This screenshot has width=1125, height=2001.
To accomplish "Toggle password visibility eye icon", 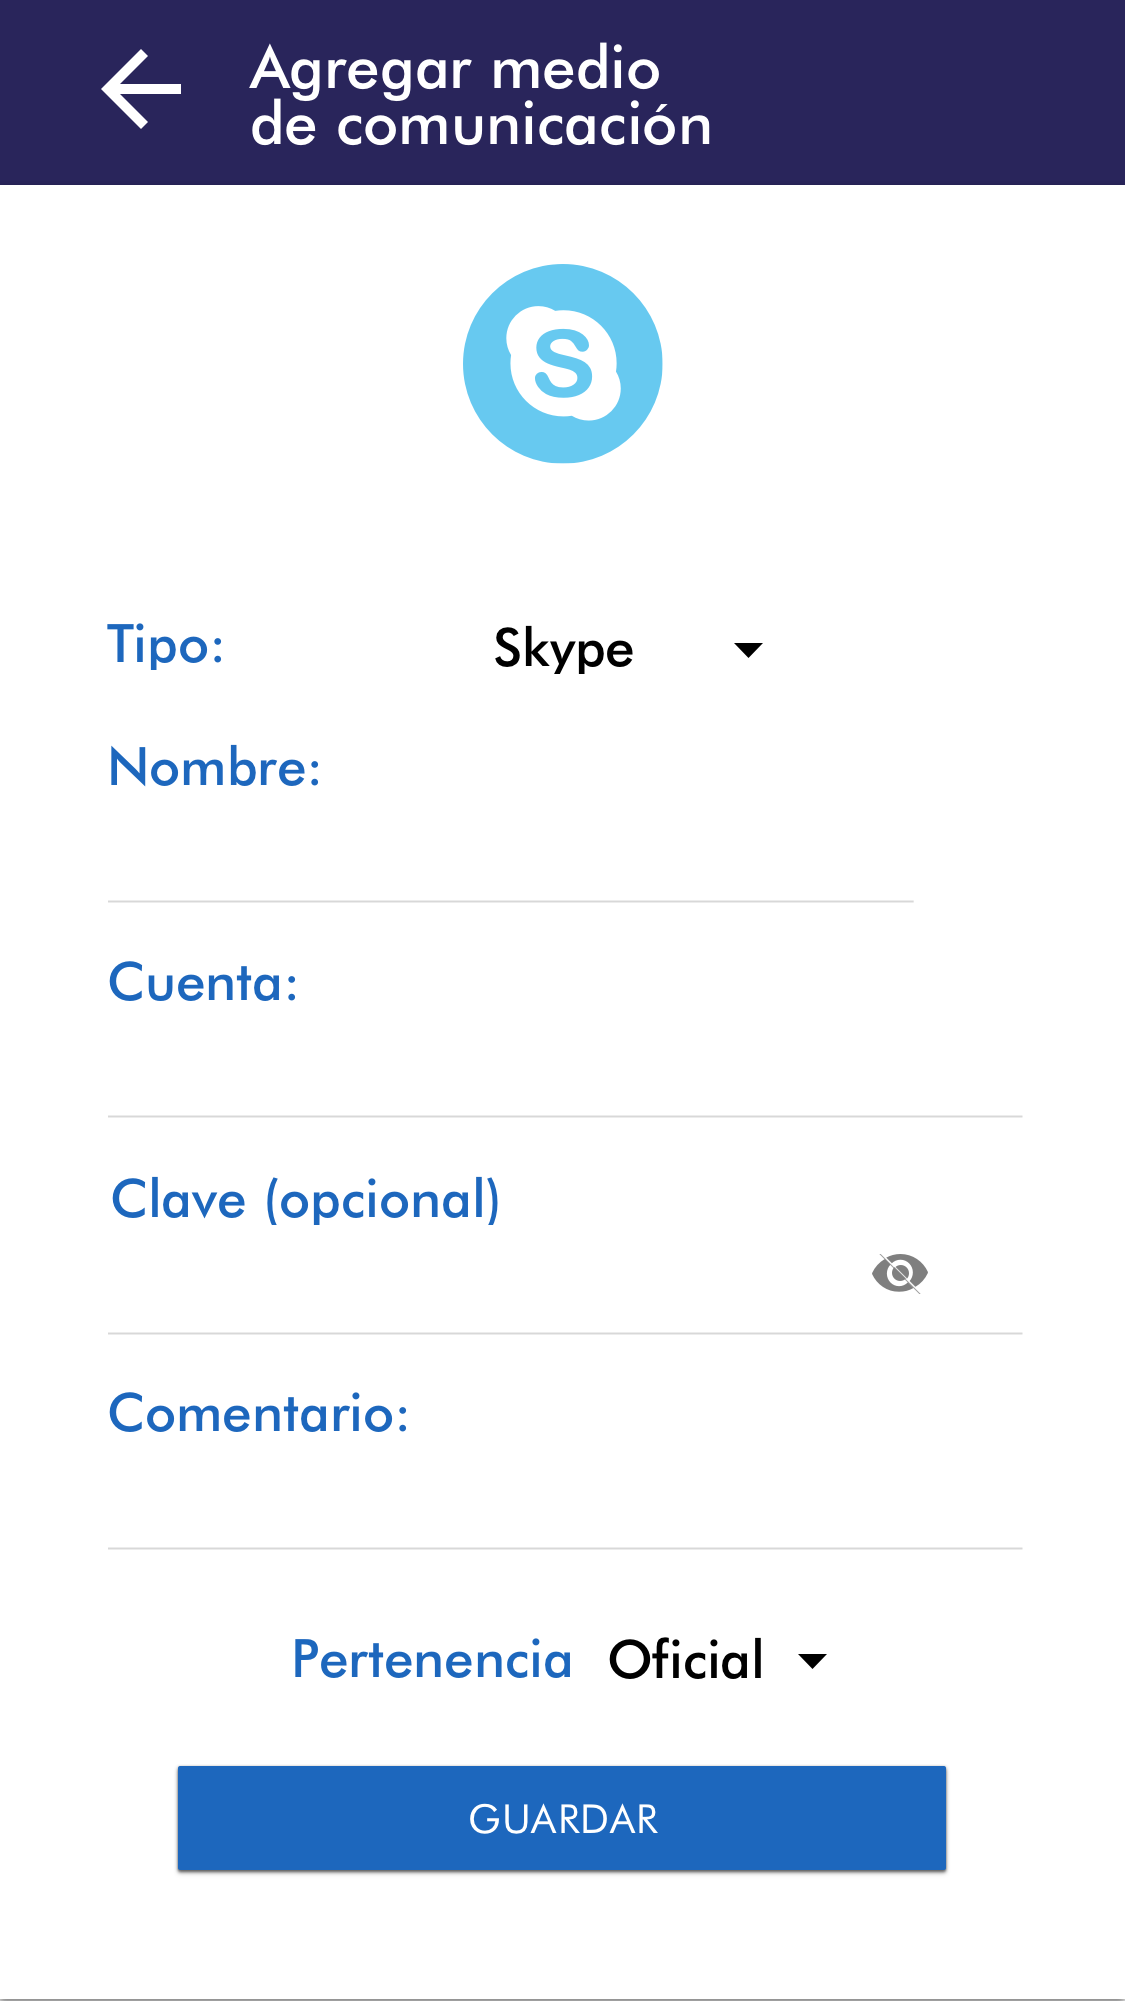I will (x=900, y=1273).
